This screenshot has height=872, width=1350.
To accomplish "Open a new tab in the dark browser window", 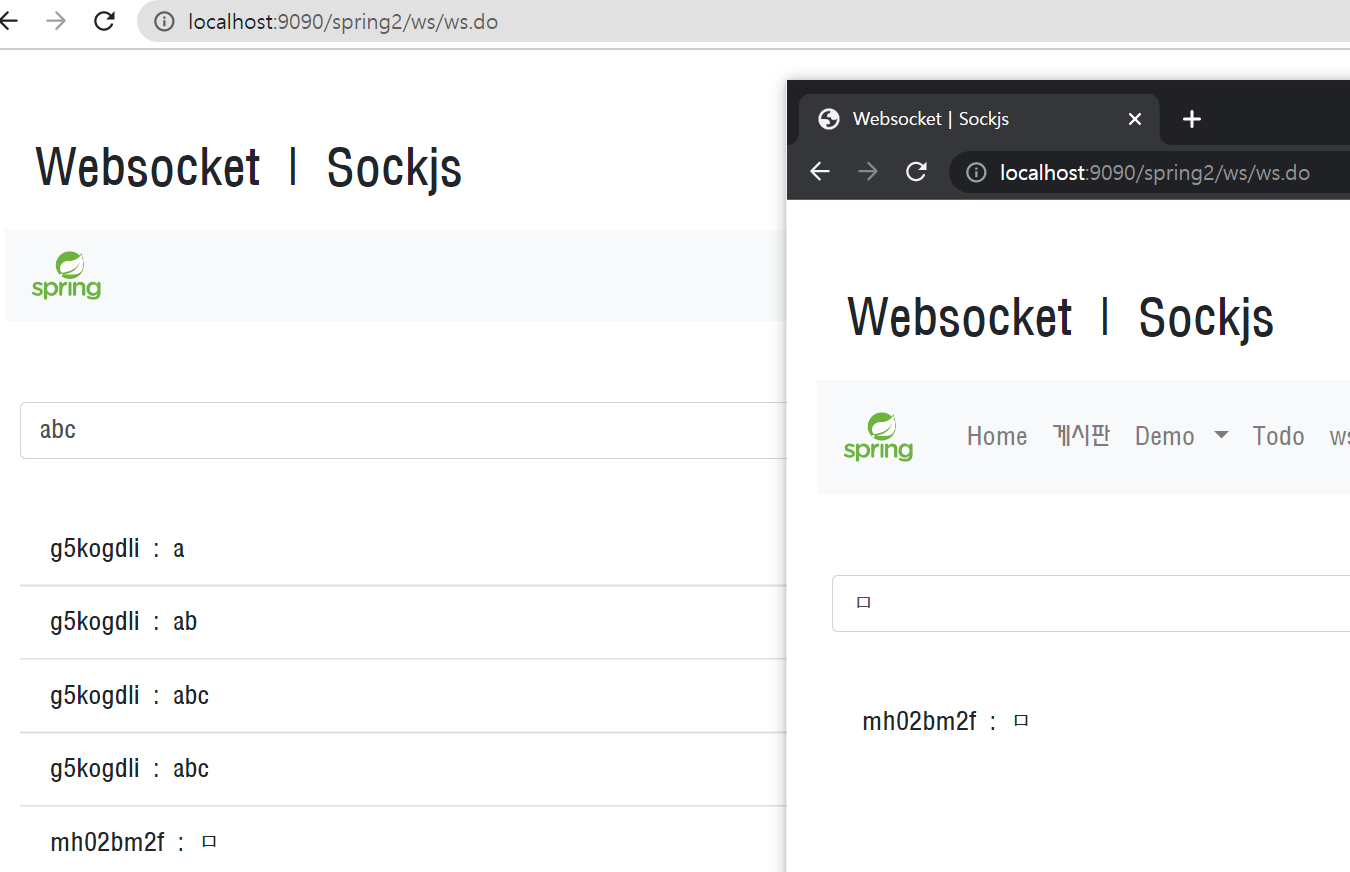I will coord(1191,119).
